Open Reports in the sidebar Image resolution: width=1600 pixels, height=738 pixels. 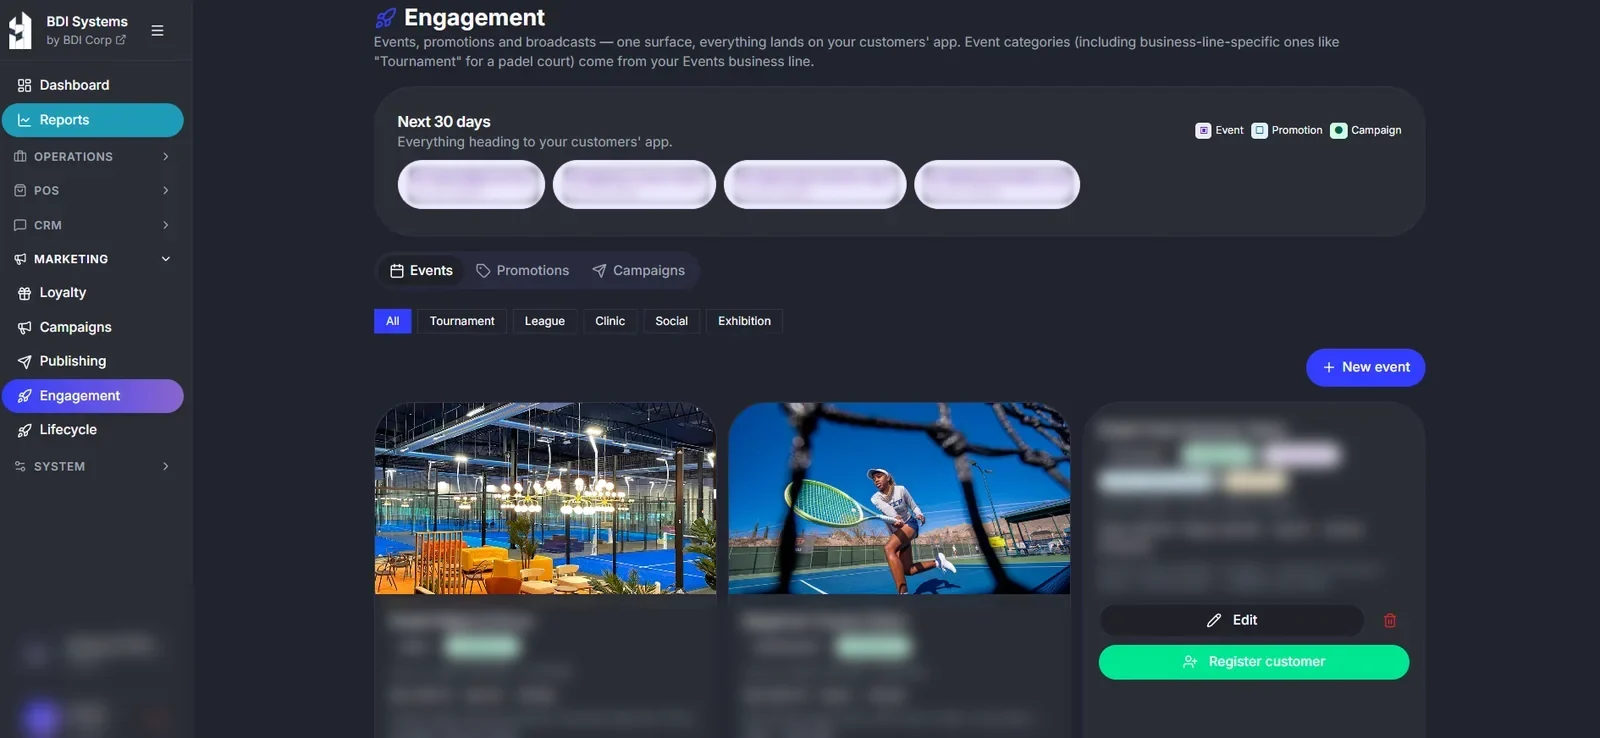(x=92, y=120)
